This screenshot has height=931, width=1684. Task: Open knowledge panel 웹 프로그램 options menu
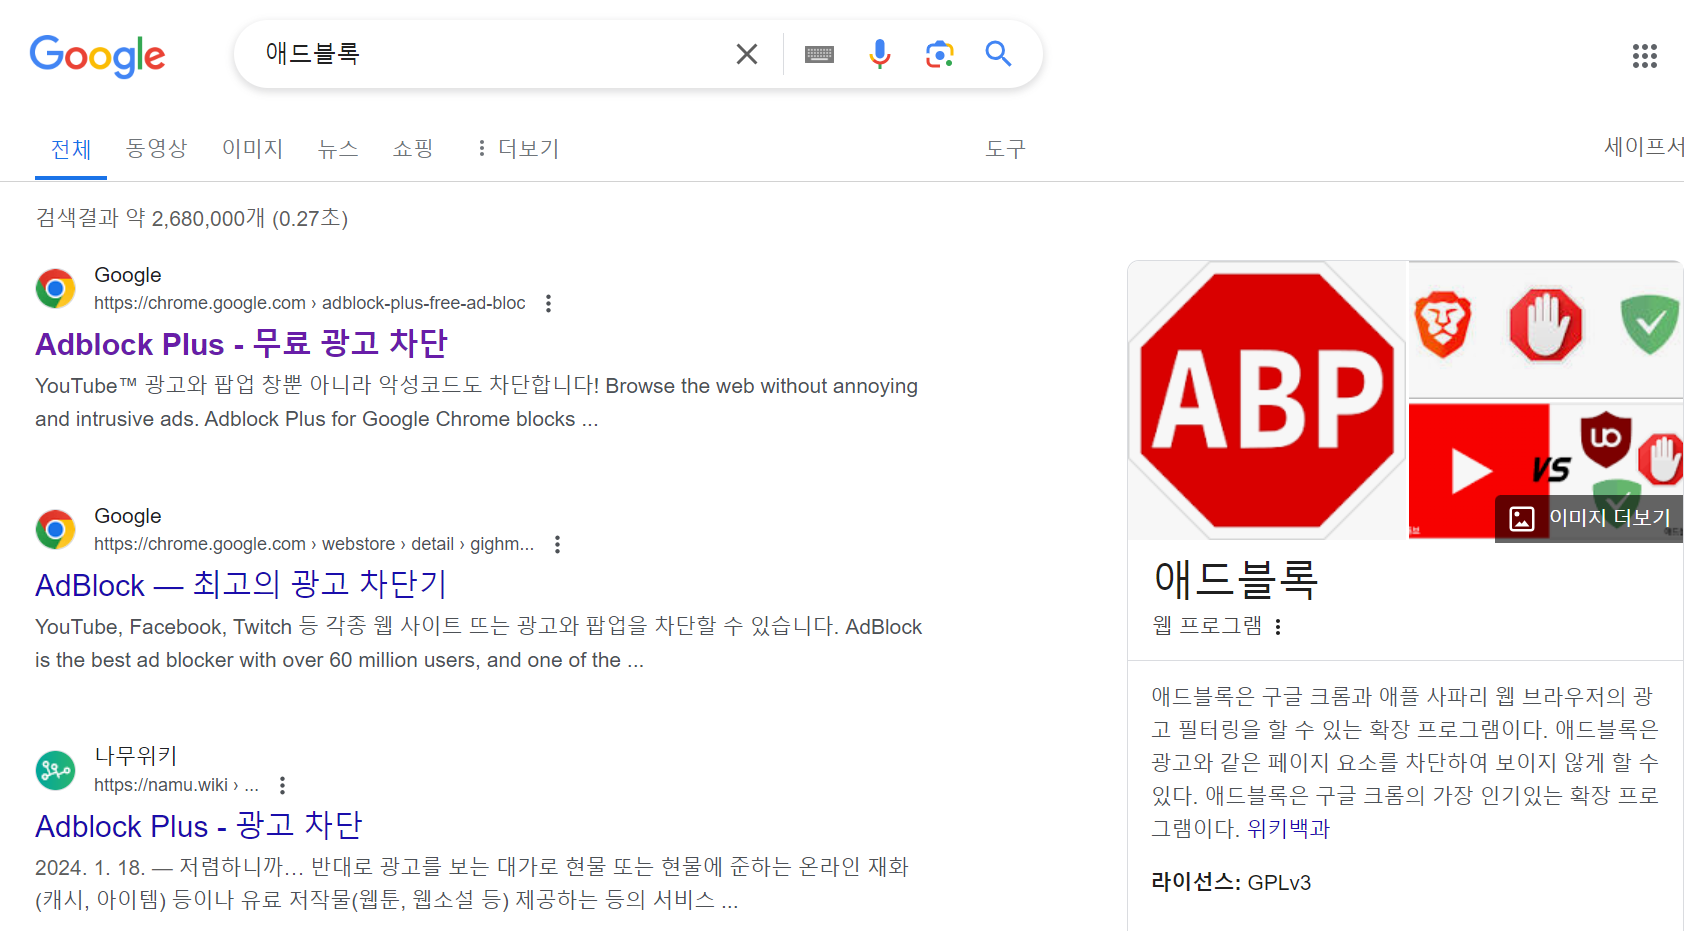pos(1278,626)
